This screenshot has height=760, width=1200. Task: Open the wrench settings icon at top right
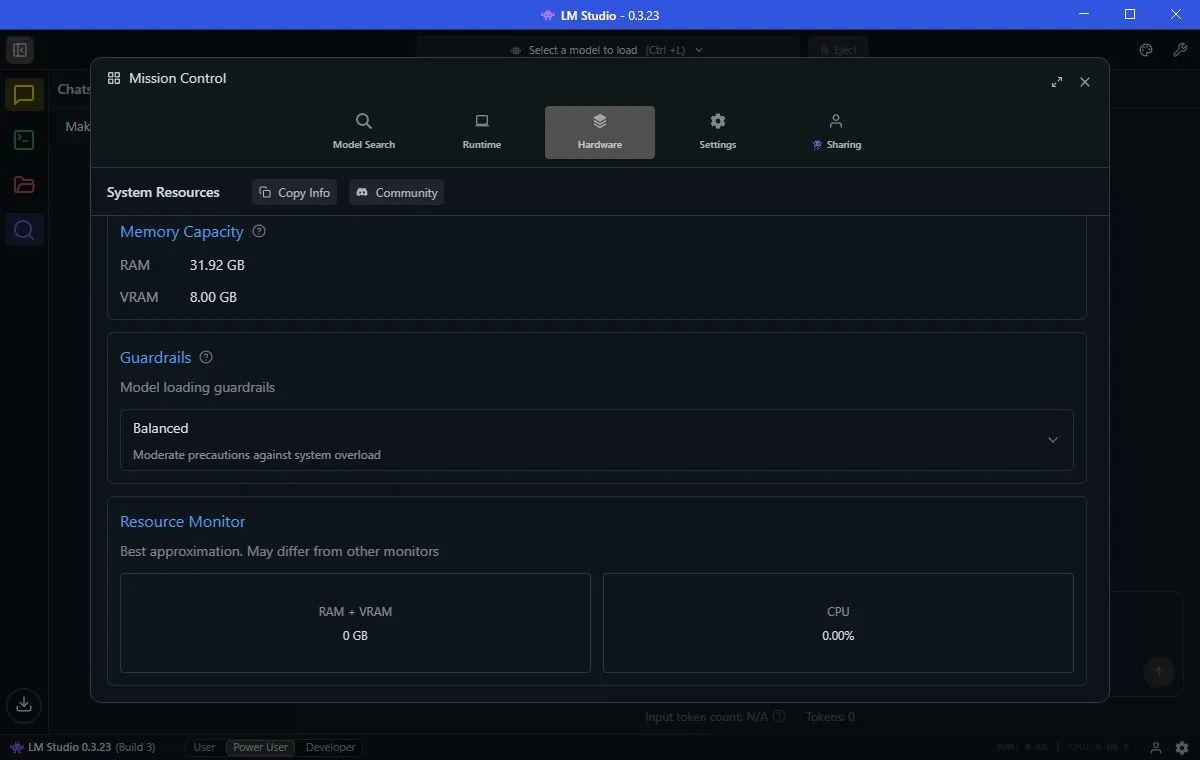[1180, 49]
